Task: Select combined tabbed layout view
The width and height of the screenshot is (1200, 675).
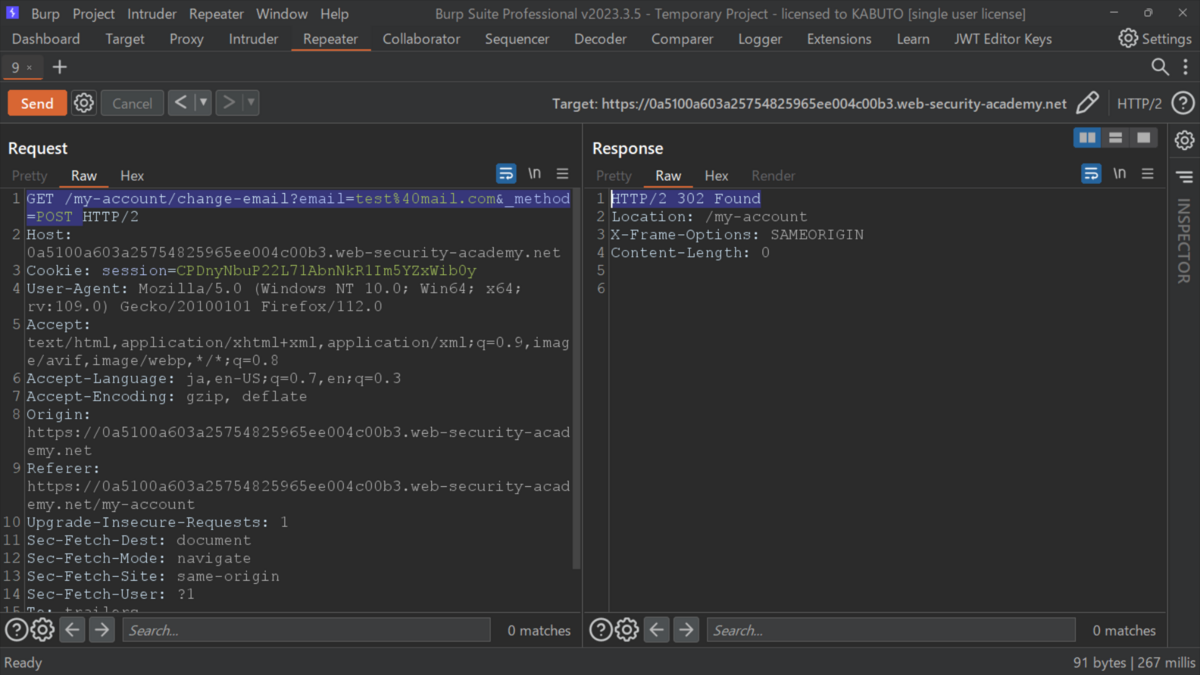Action: point(1143,138)
